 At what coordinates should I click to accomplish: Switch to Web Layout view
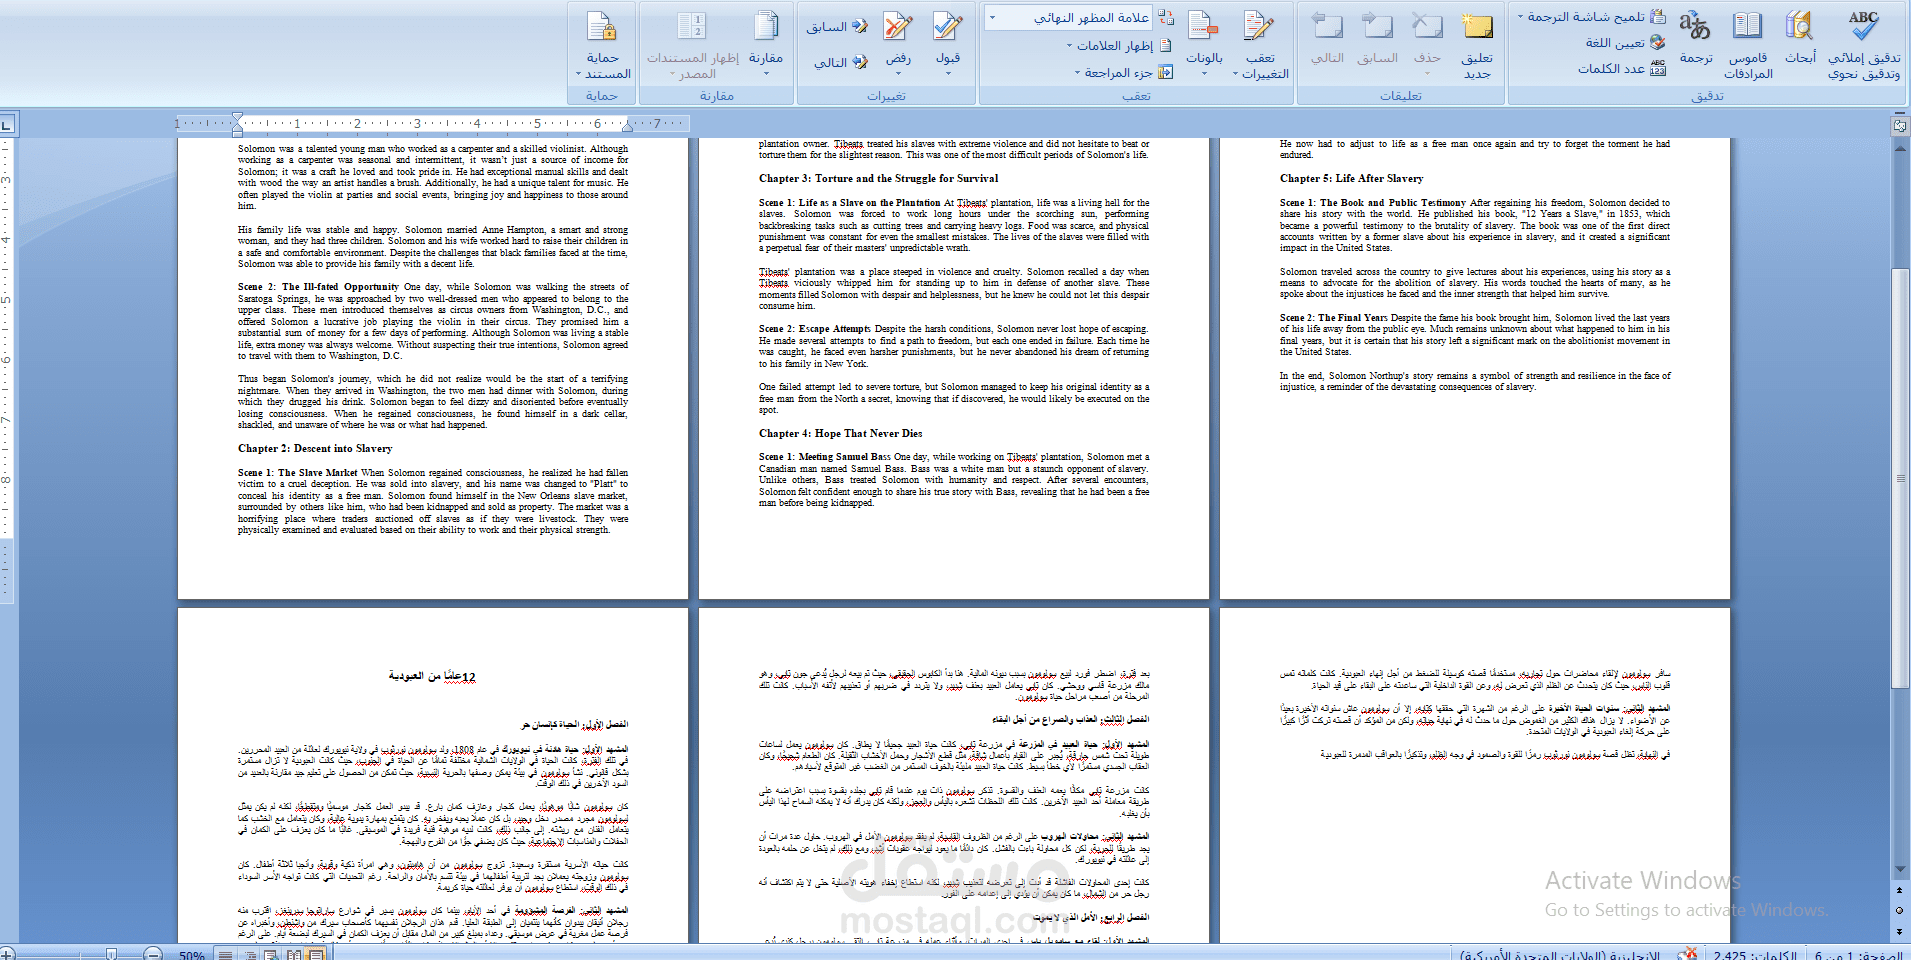[x=272, y=954]
